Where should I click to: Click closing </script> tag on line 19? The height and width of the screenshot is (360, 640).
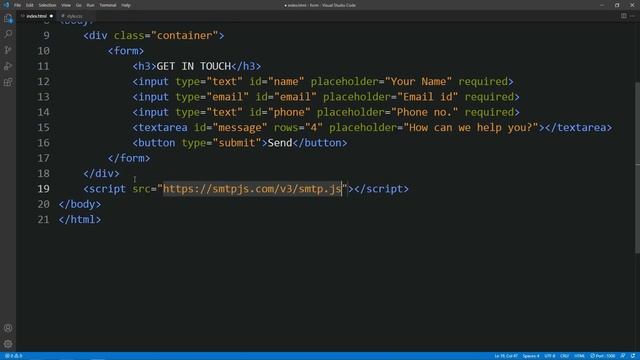click(381, 189)
